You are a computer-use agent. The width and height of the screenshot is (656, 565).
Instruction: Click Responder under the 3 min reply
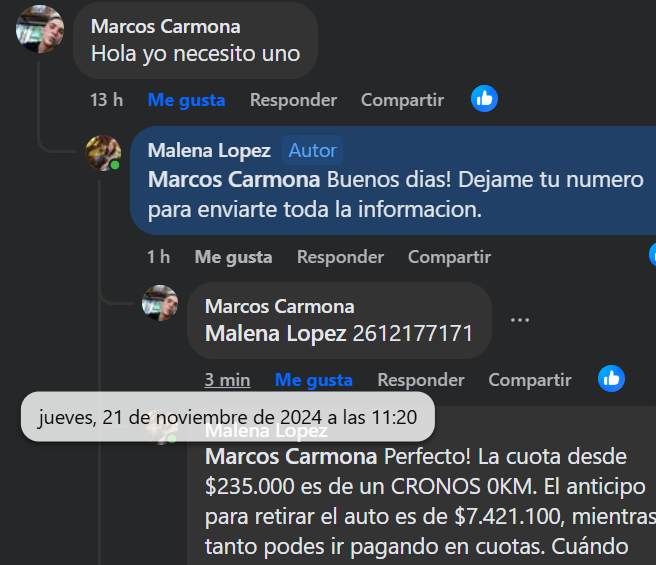point(420,380)
